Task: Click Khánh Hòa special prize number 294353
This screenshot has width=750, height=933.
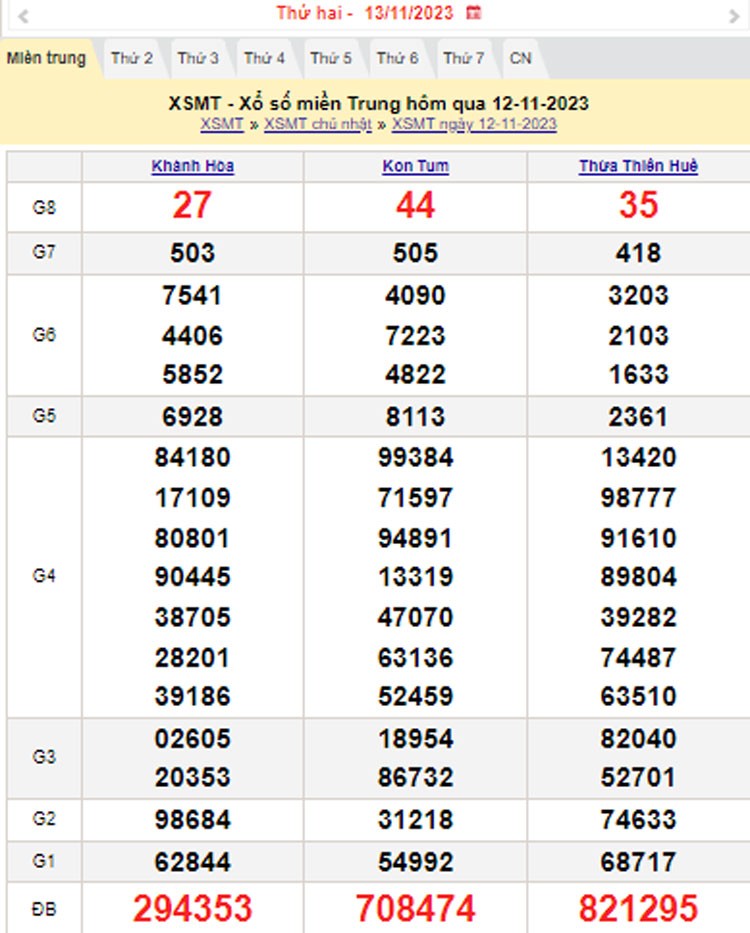Action: [193, 908]
